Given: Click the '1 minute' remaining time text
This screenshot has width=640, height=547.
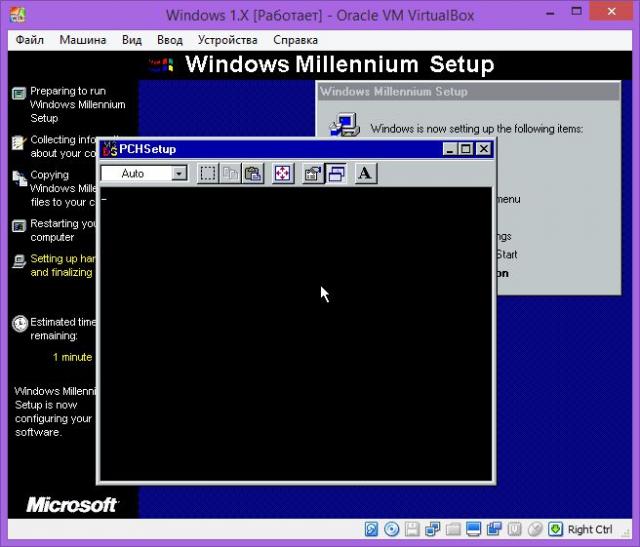Looking at the screenshot, I should (x=73, y=357).
